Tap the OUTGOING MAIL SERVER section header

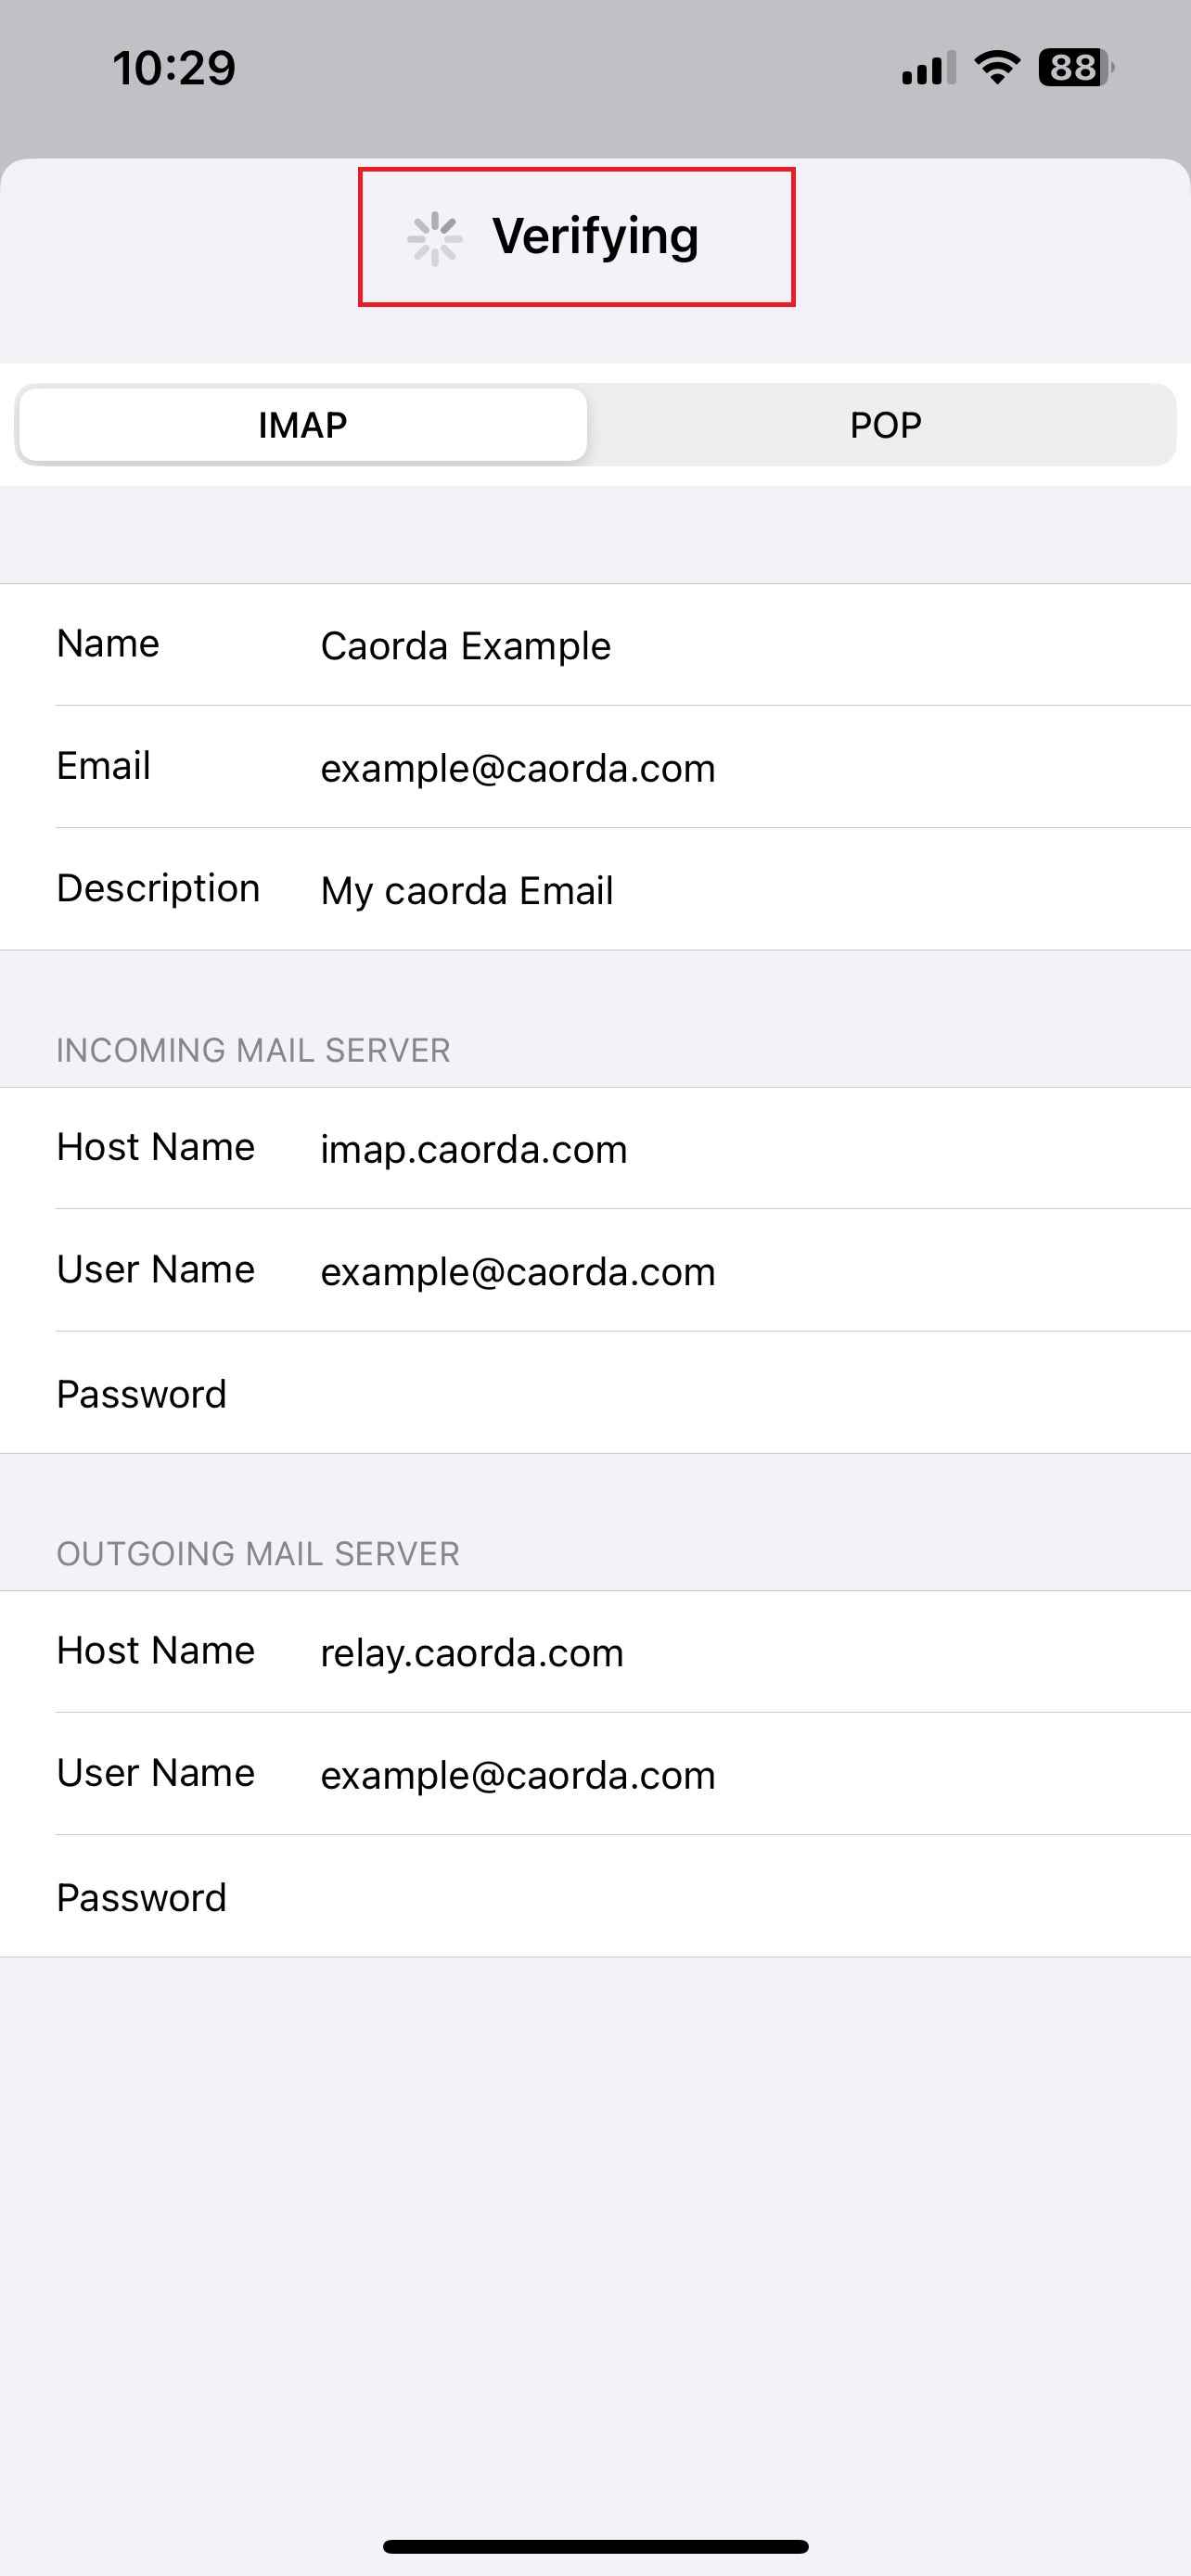(x=258, y=1553)
